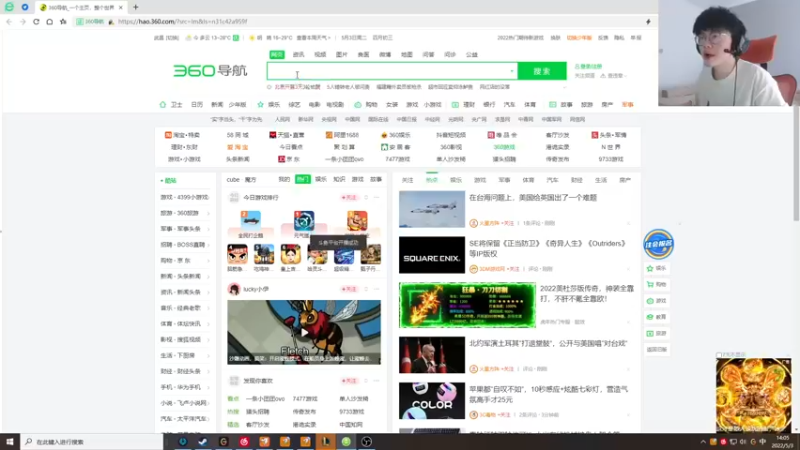
Task: Bookmark this page with the star icon
Action: [63, 22]
